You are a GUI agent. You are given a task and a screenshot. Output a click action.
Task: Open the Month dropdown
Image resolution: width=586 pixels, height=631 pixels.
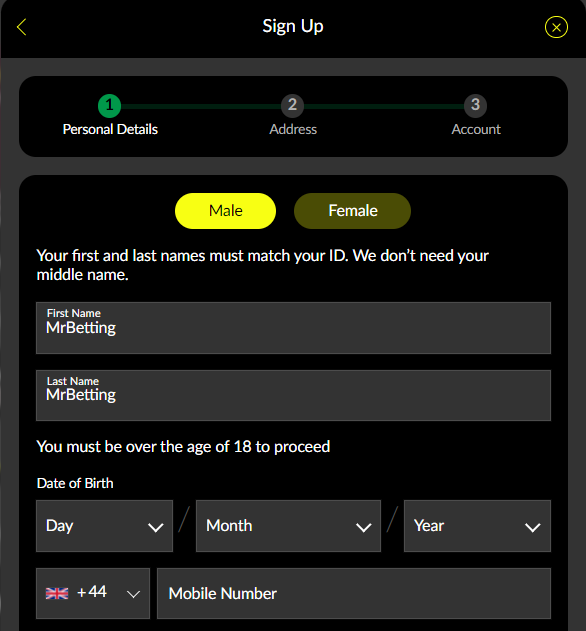coord(288,526)
